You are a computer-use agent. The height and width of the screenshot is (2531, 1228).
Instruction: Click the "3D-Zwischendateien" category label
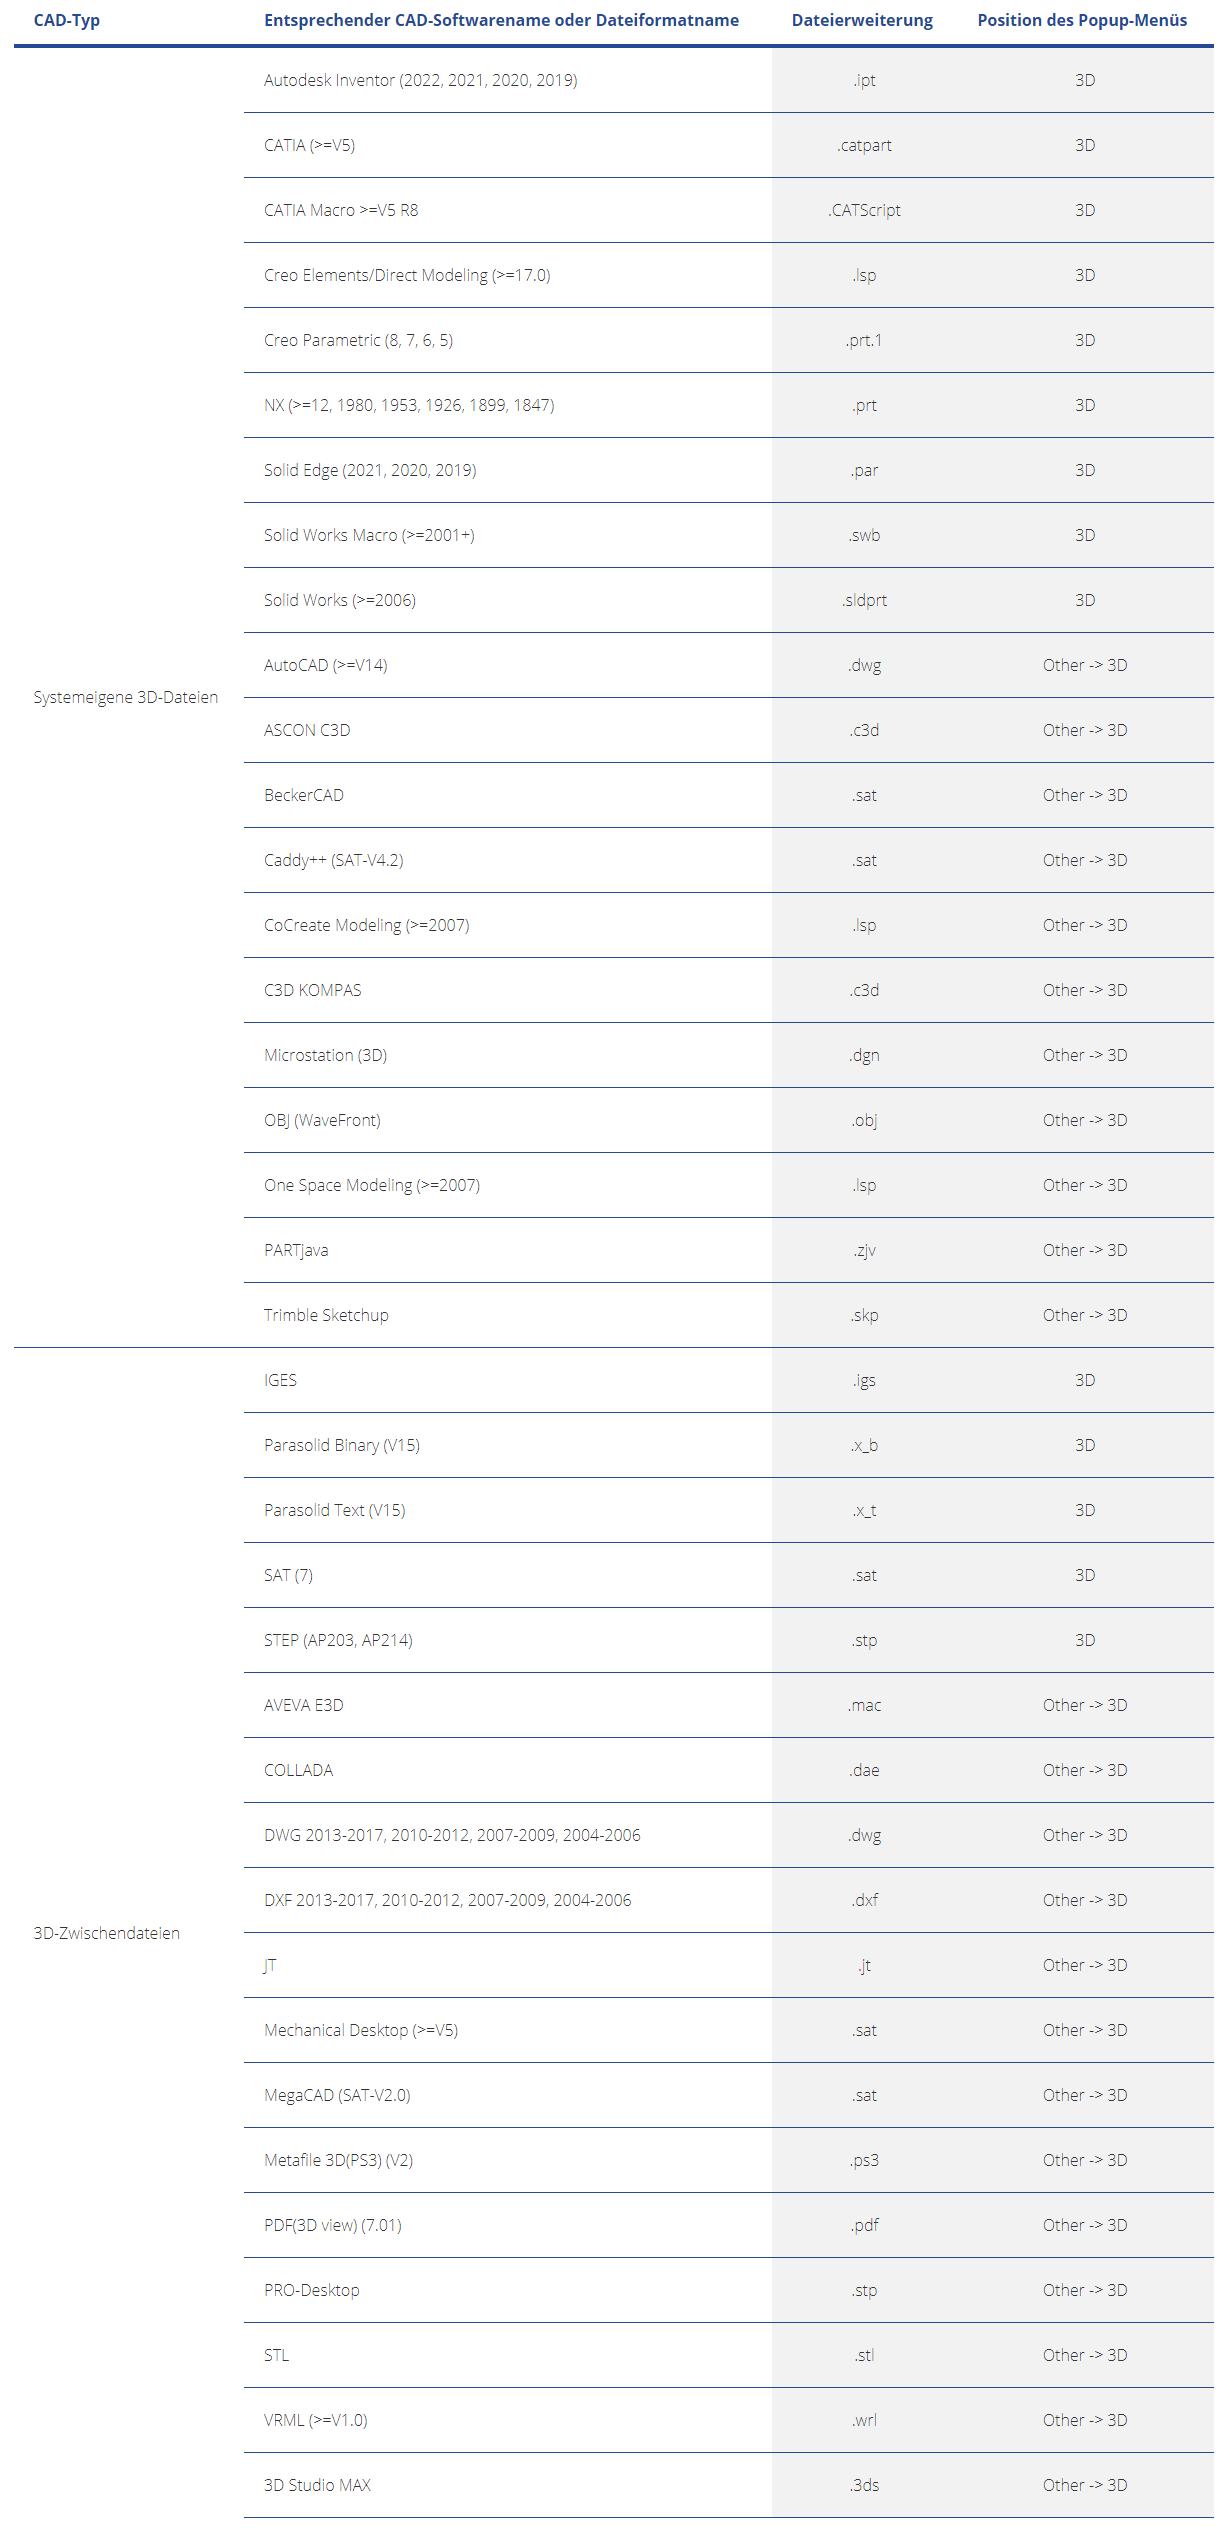click(x=106, y=1933)
